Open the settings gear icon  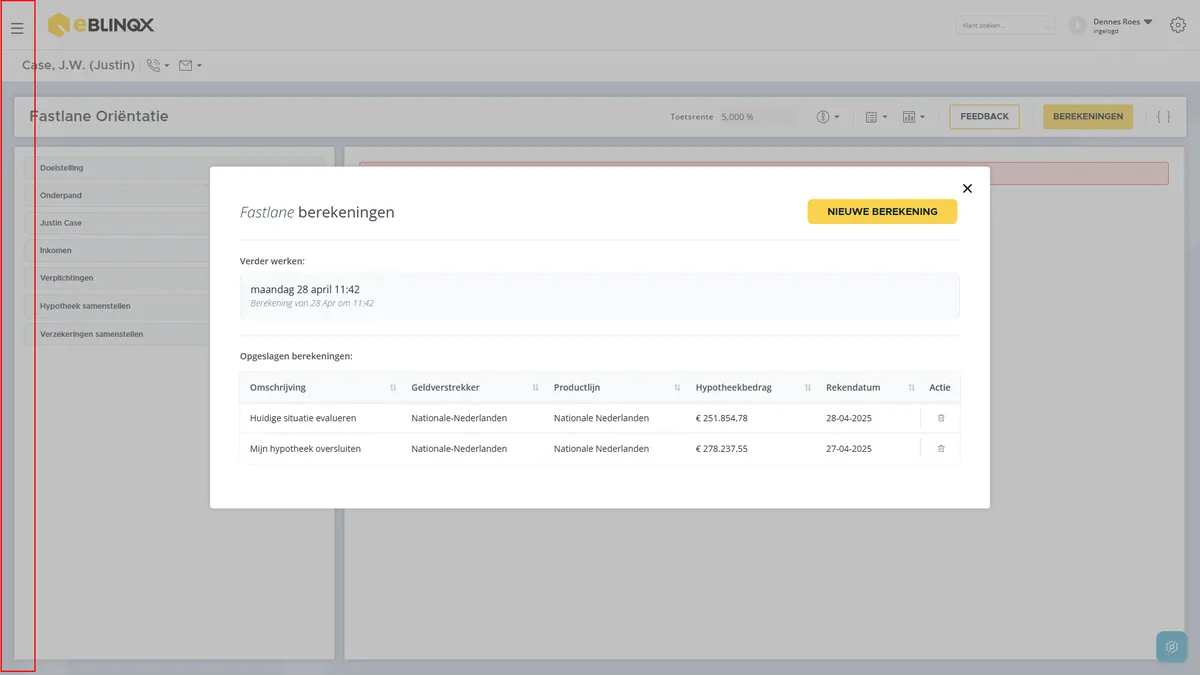(x=1178, y=25)
